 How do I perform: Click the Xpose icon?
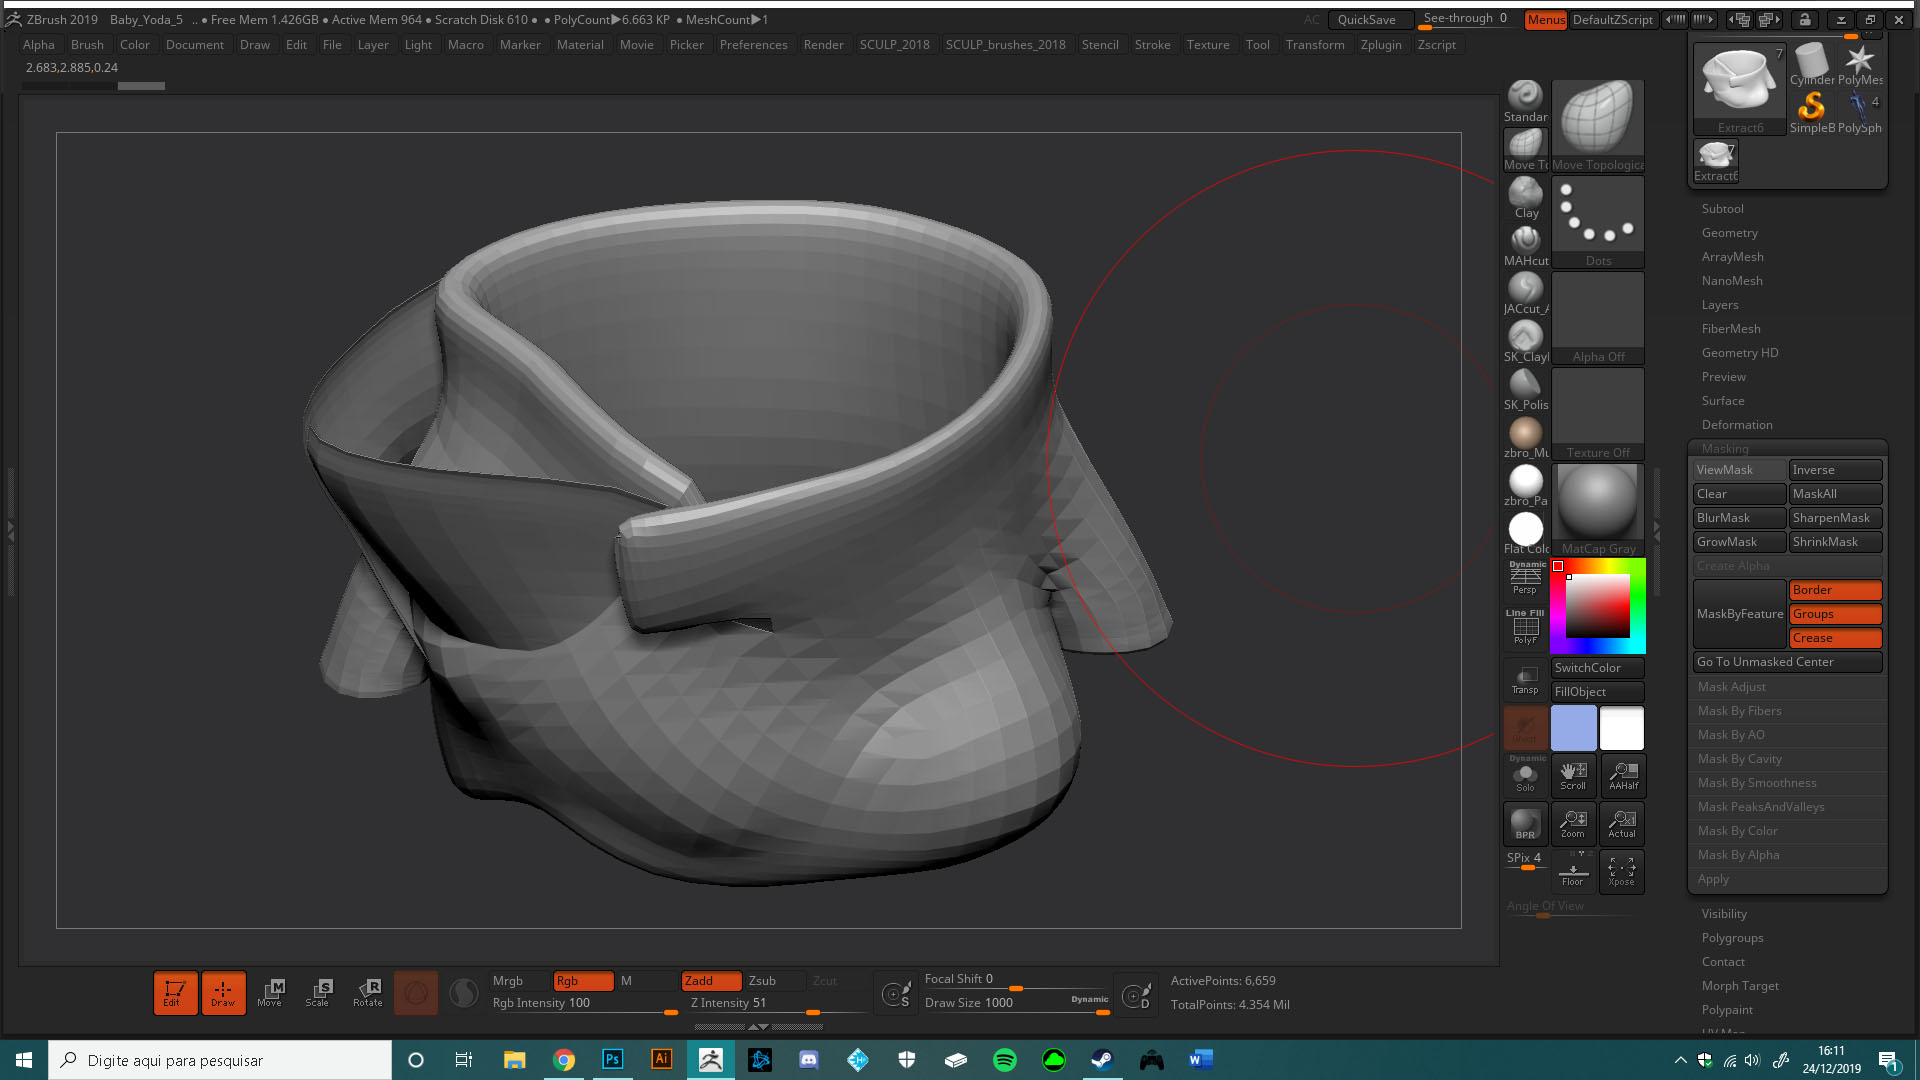1622,871
